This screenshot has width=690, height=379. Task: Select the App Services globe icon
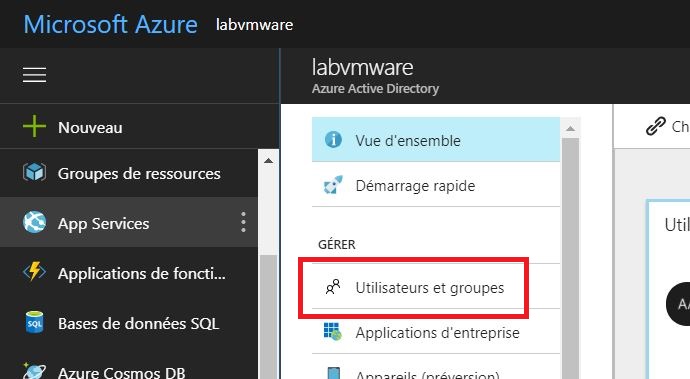tap(34, 222)
